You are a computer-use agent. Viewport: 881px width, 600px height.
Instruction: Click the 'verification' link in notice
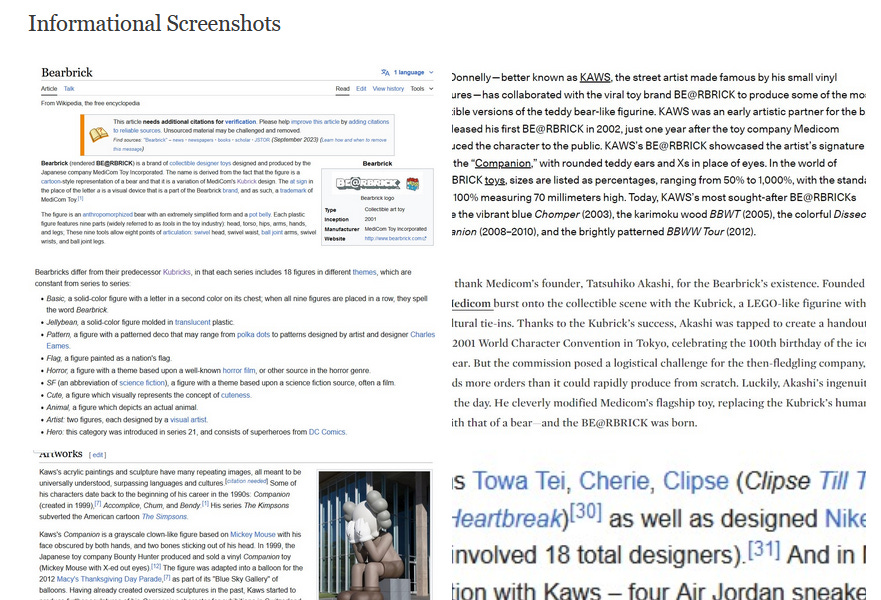pos(240,121)
